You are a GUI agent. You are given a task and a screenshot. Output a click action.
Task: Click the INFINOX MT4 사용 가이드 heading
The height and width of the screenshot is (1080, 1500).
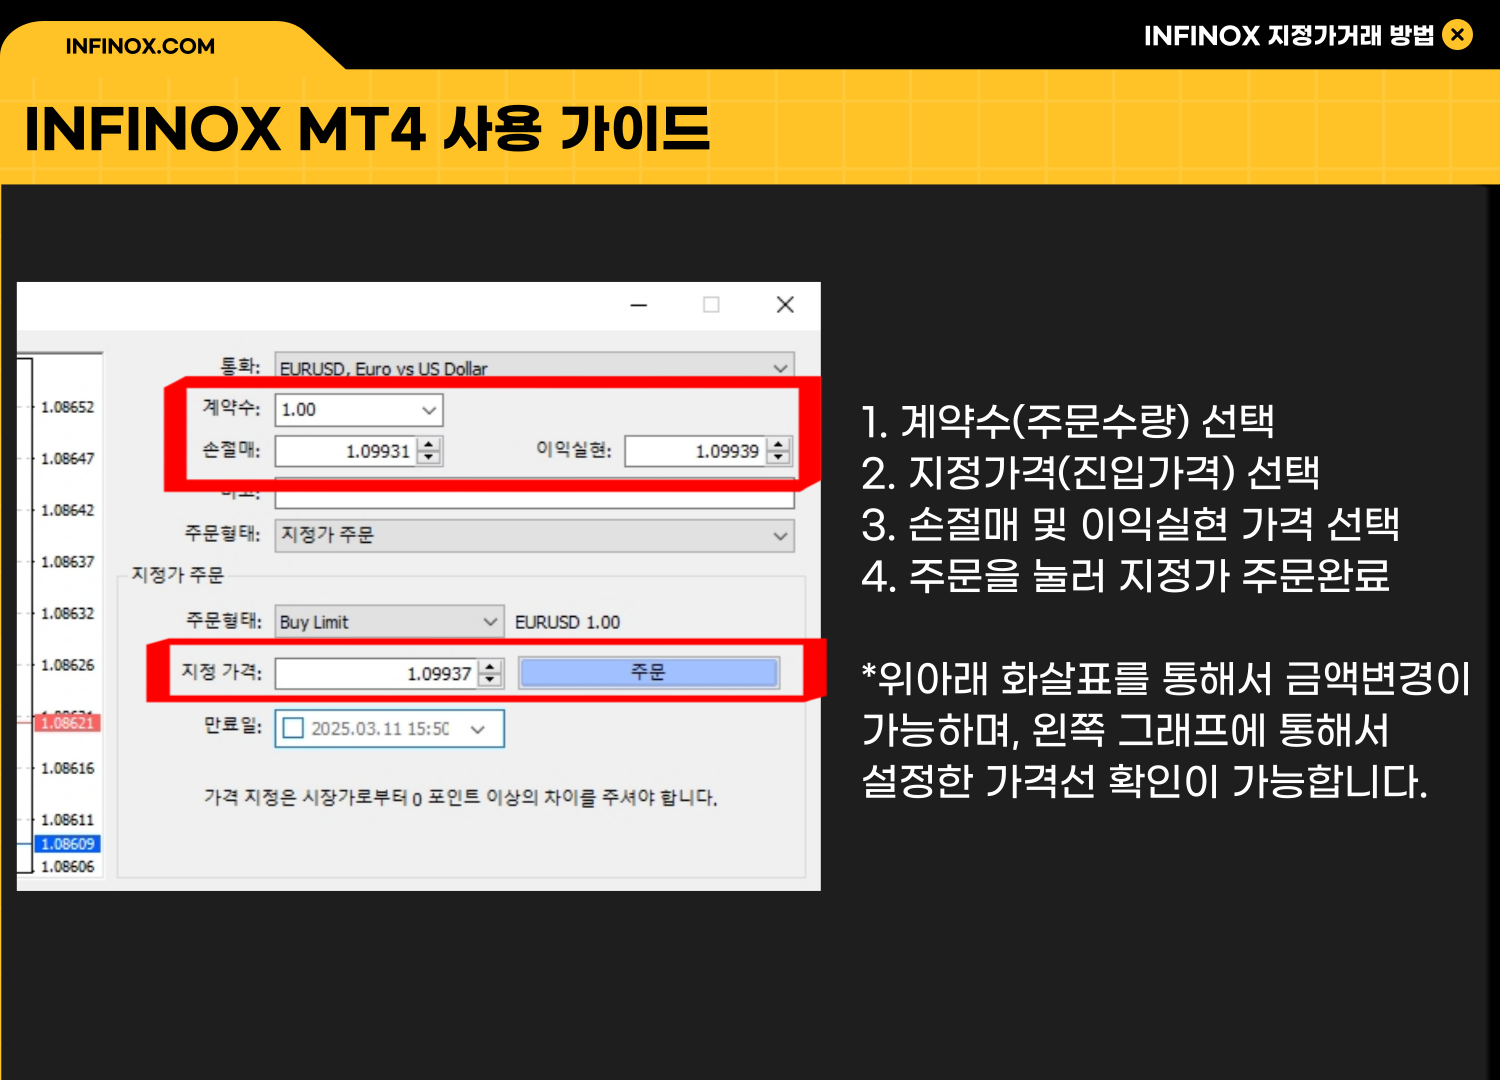click(367, 129)
